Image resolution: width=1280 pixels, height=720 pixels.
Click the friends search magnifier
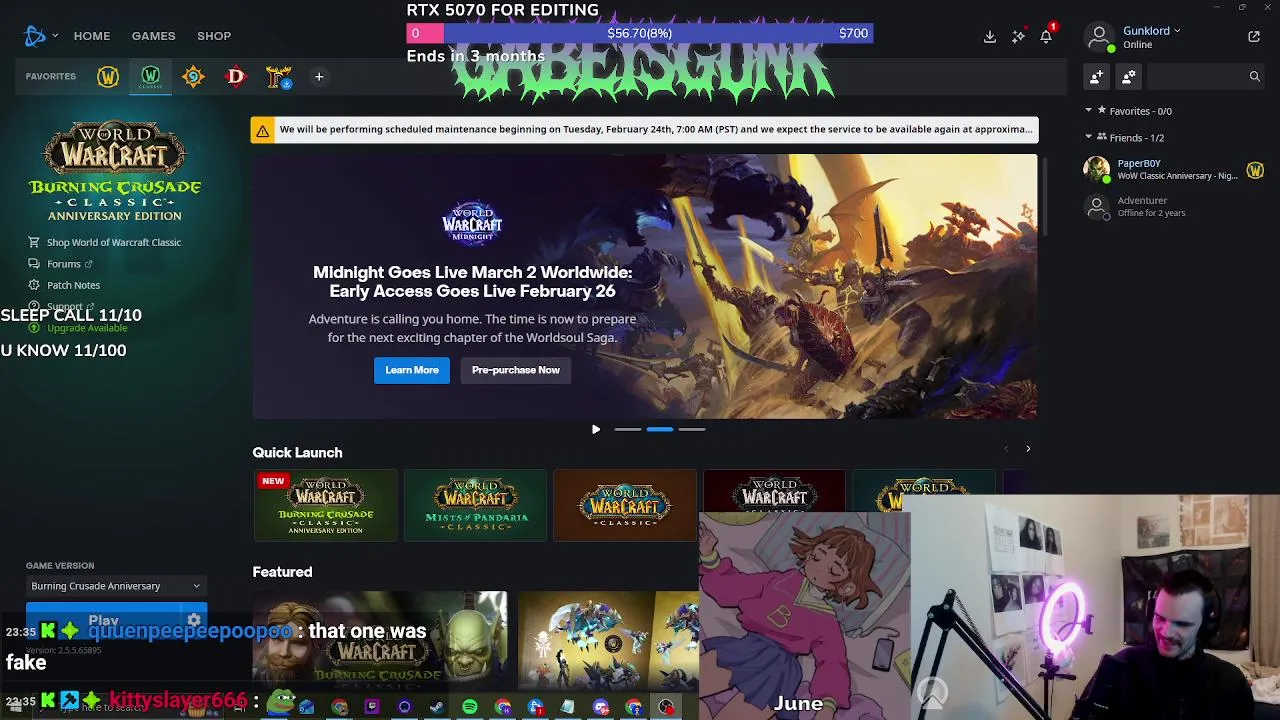coord(1254,76)
